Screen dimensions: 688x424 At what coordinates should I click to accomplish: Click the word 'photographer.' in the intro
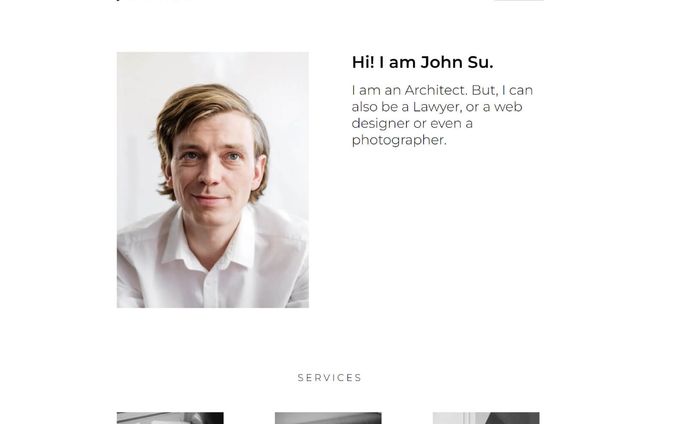point(399,140)
